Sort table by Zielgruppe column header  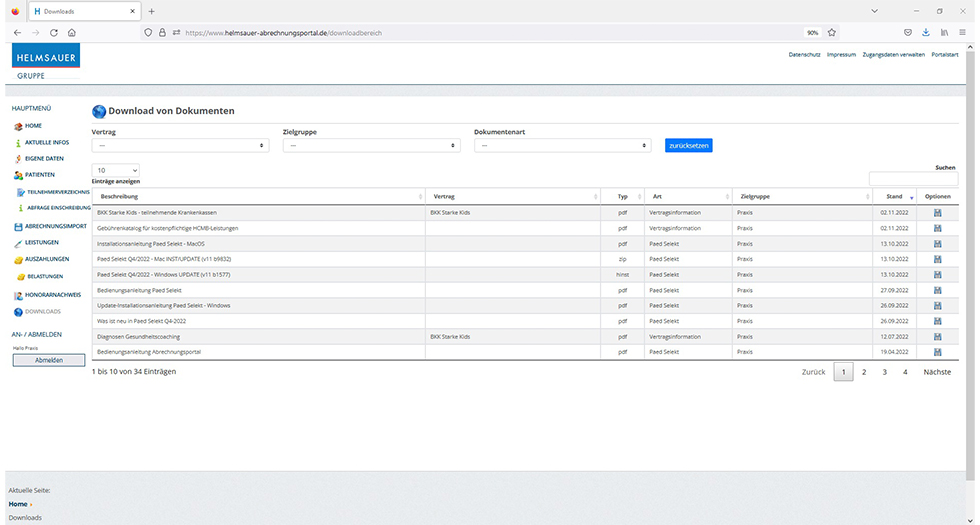[802, 196]
